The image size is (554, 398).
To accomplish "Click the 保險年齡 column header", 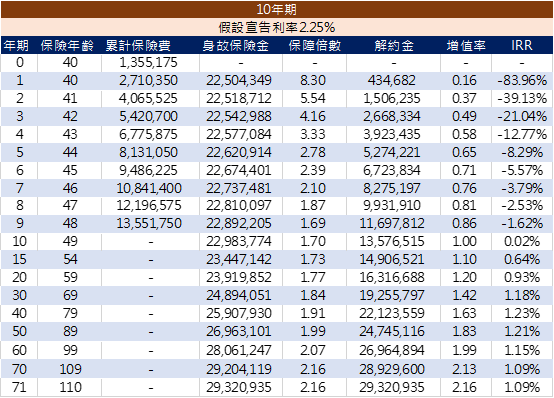I will [x=67, y=45].
